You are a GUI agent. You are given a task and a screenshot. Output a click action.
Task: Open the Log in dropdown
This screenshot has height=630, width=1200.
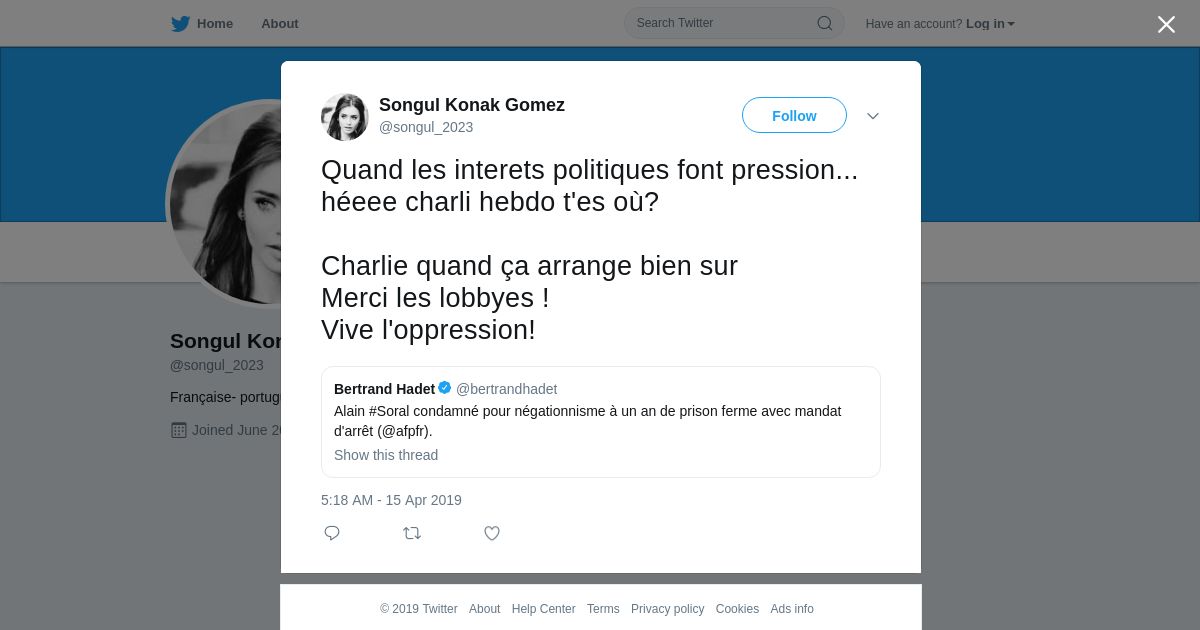[990, 24]
